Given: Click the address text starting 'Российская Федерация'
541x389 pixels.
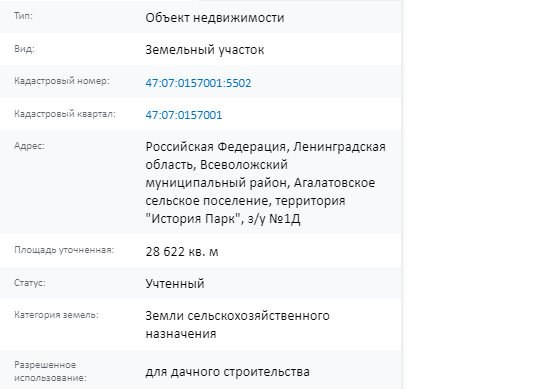Looking at the screenshot, I should click(265, 183).
